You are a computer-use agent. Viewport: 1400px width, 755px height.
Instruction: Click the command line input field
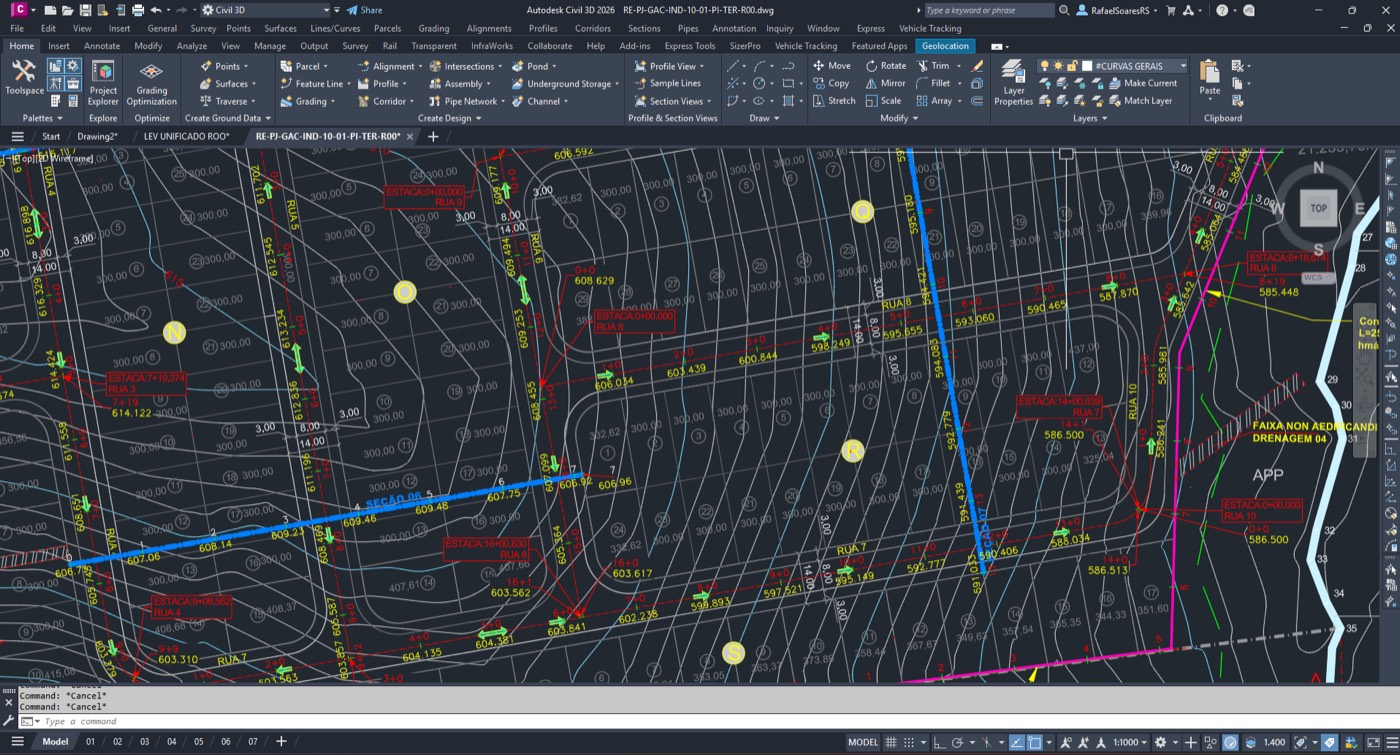[x=700, y=721]
